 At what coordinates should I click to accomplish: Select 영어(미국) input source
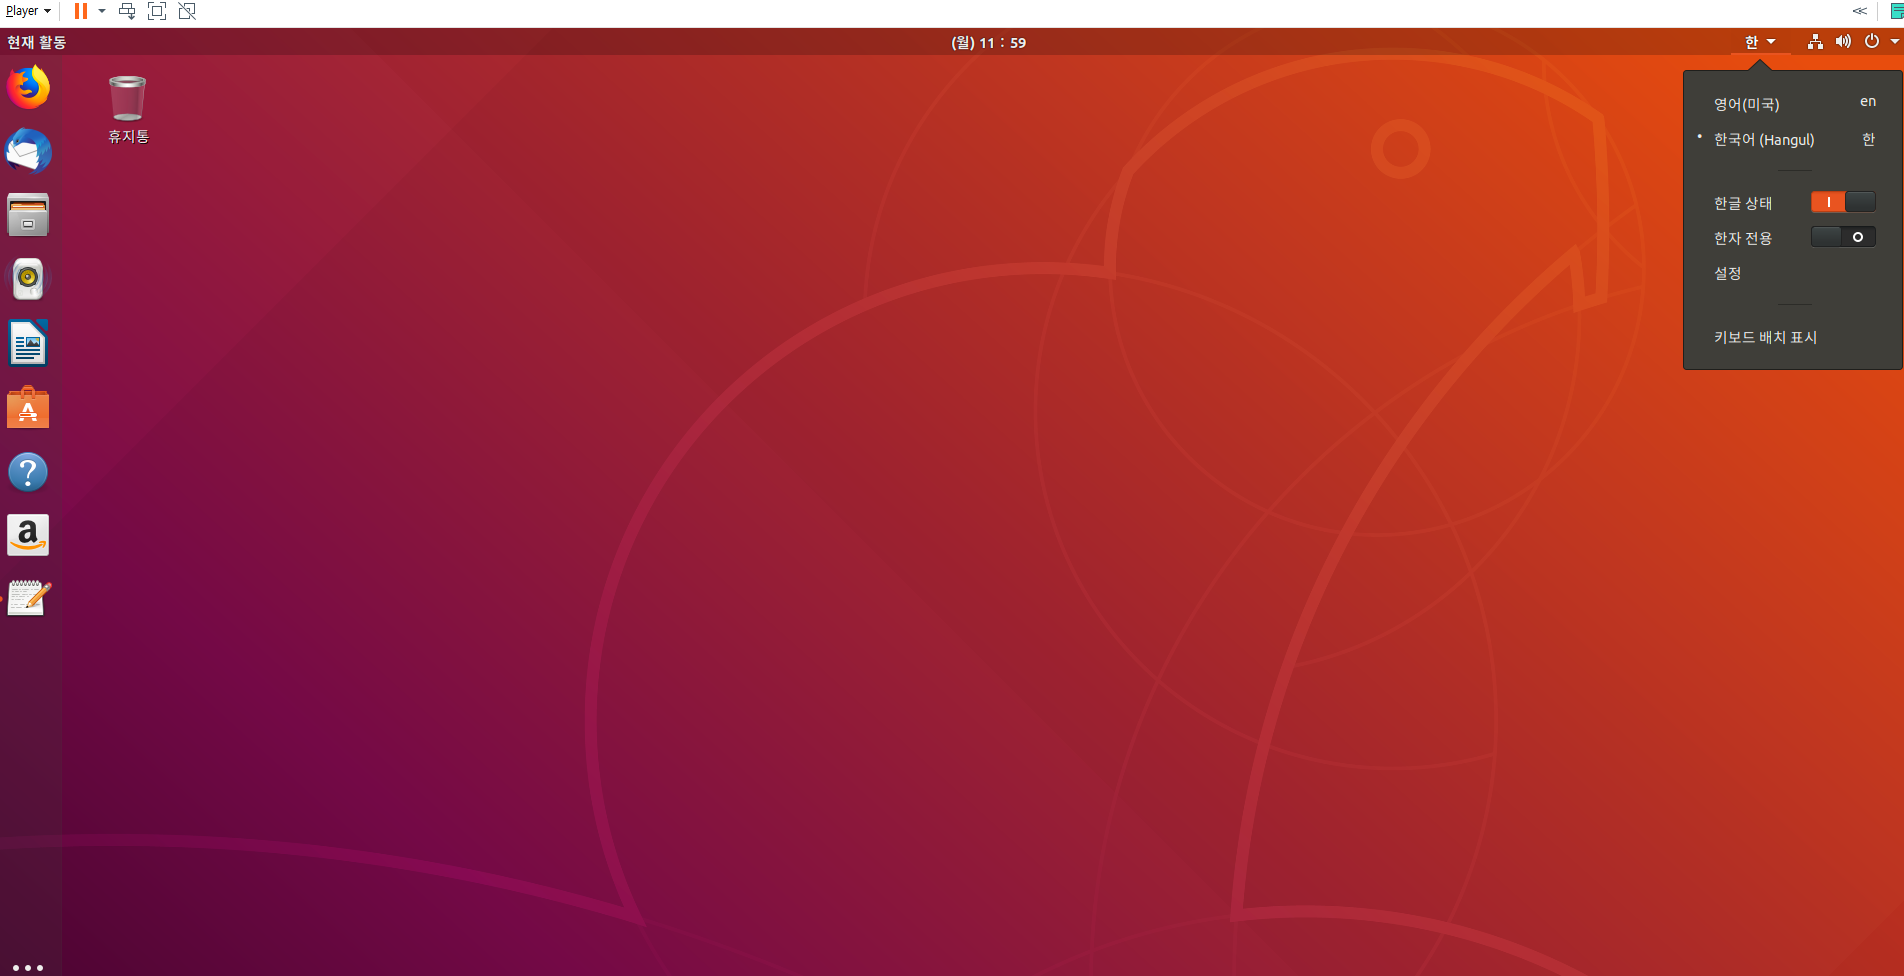click(x=1793, y=104)
